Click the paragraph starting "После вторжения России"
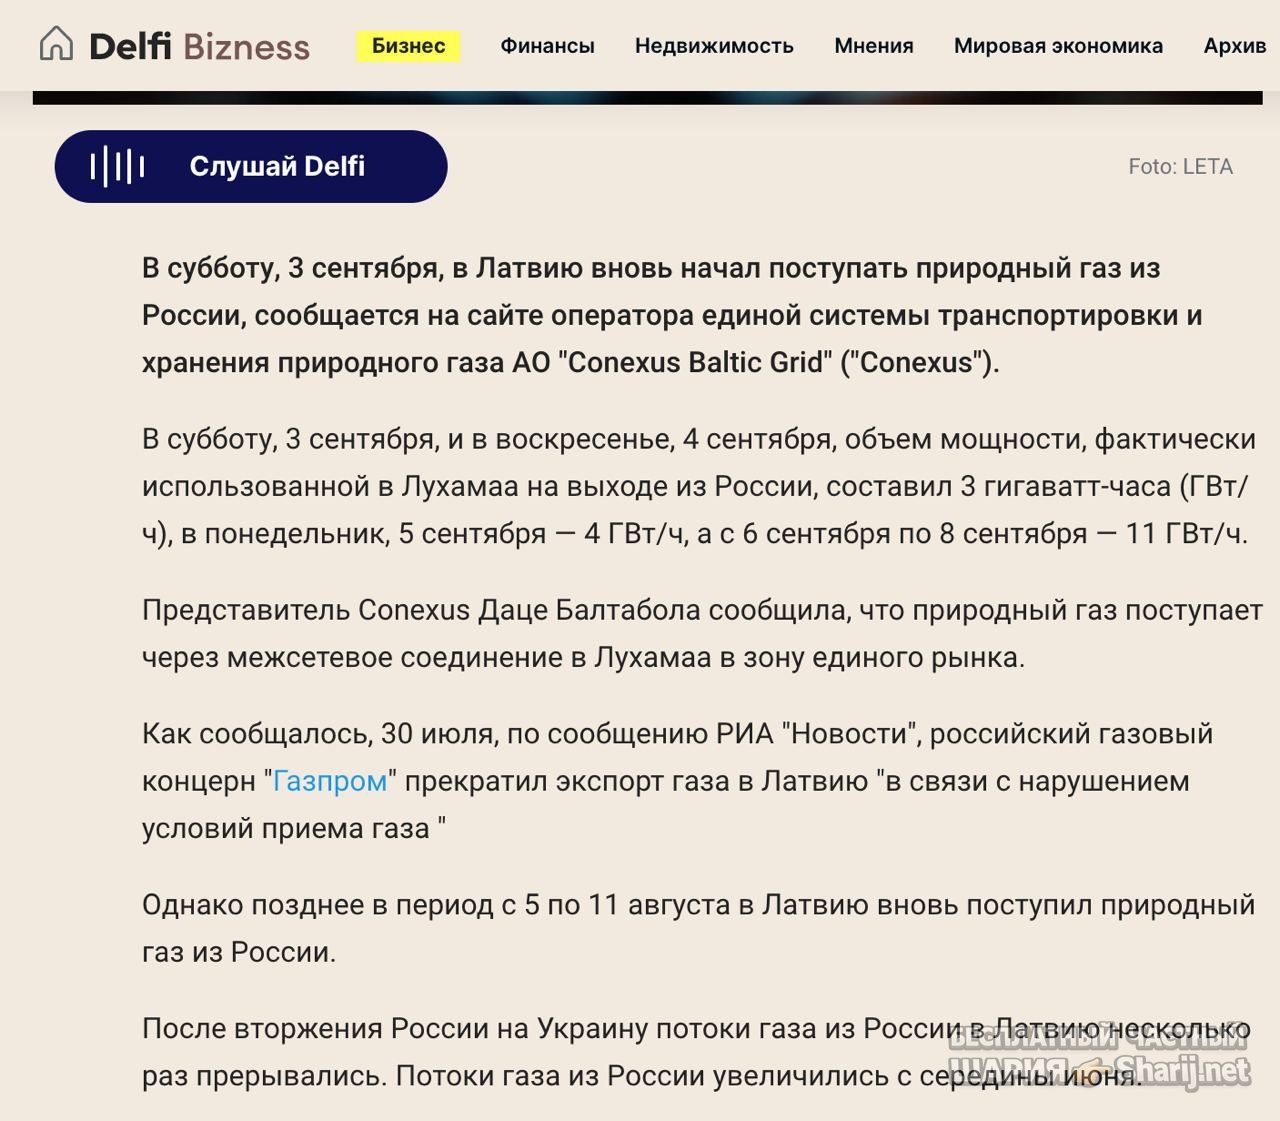This screenshot has height=1121, width=1280. (696, 1052)
